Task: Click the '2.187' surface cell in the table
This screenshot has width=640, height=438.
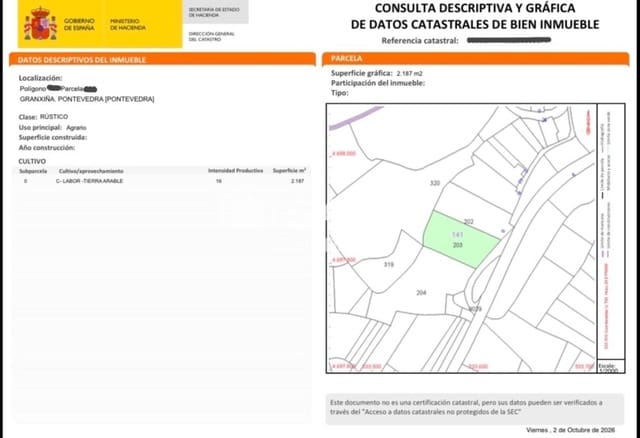Action: click(x=298, y=181)
